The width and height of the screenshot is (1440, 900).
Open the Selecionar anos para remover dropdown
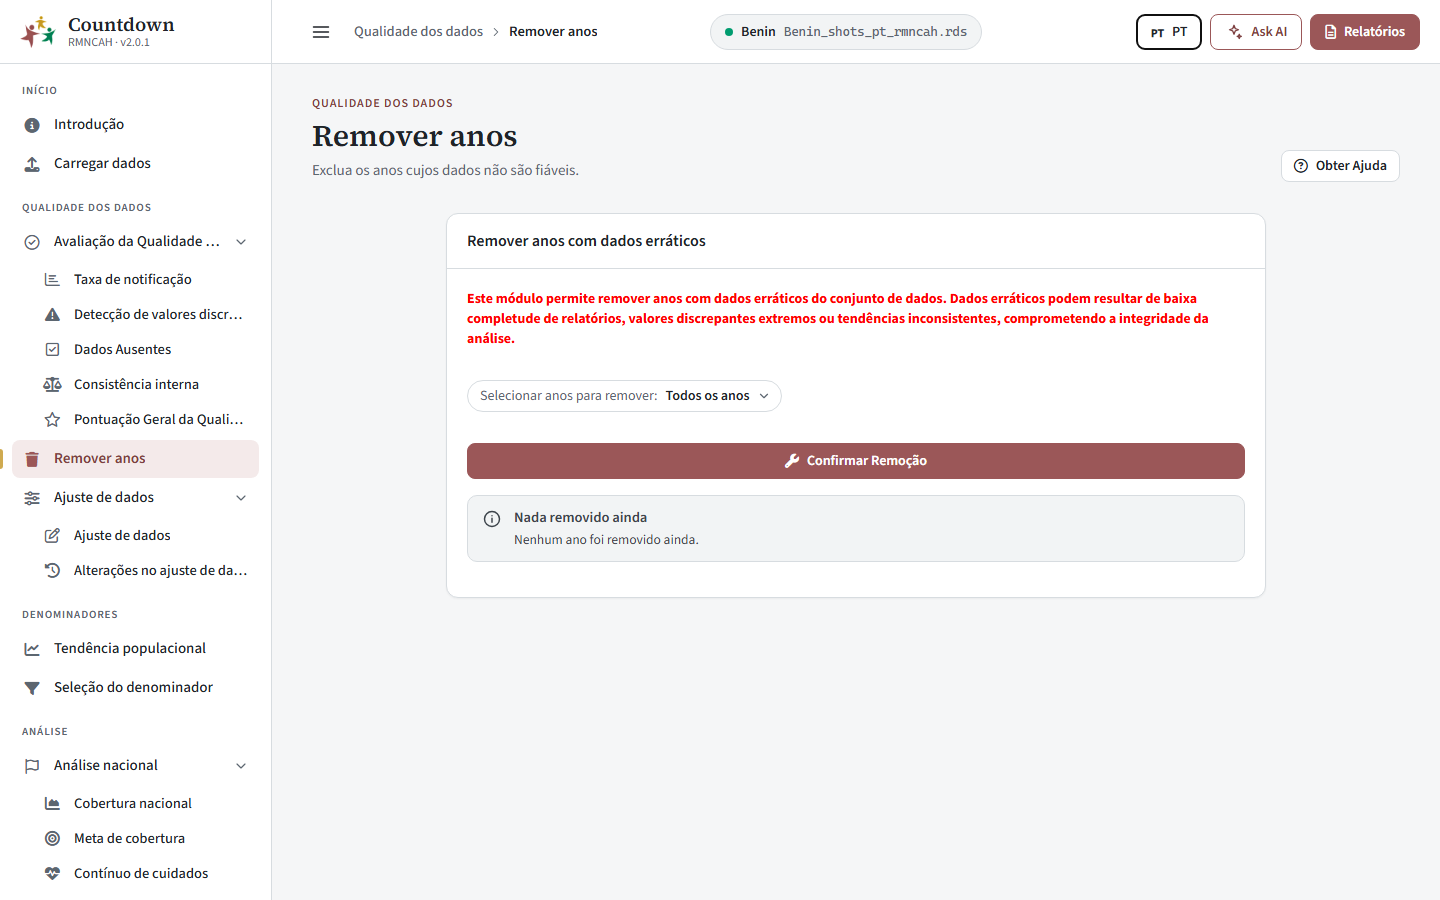pyautogui.click(x=624, y=396)
